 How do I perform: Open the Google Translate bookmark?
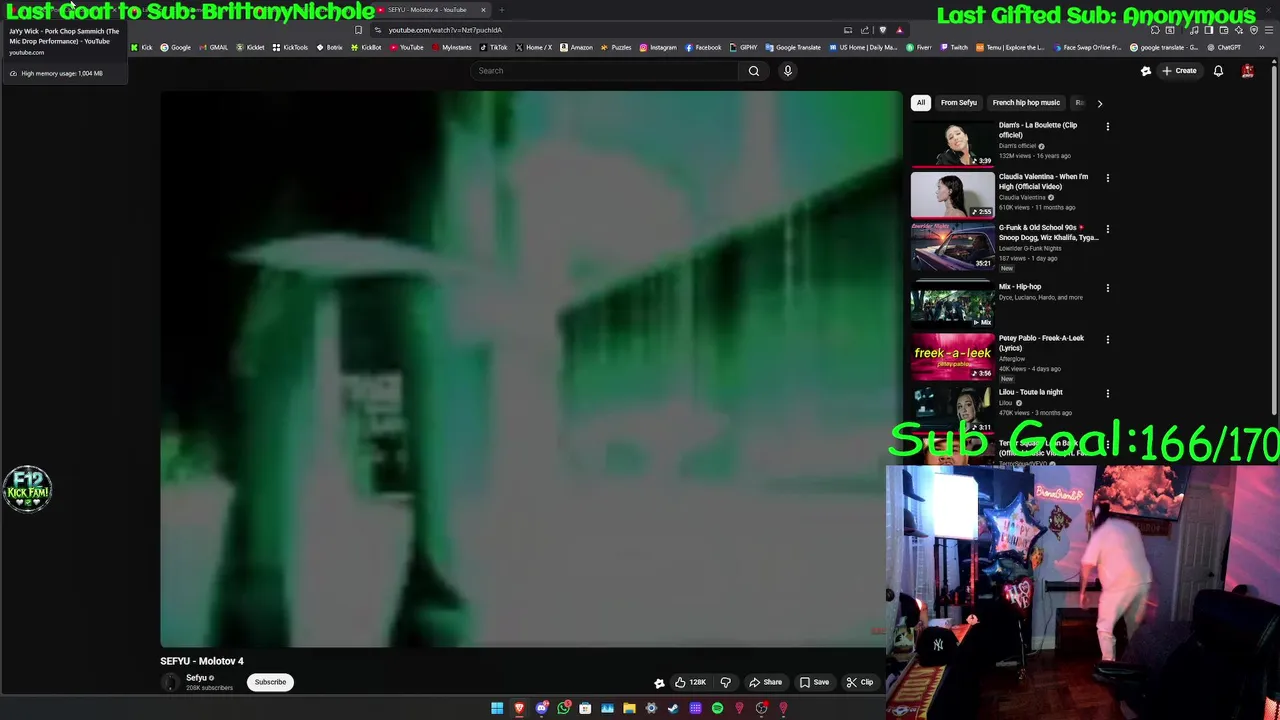coord(793,47)
